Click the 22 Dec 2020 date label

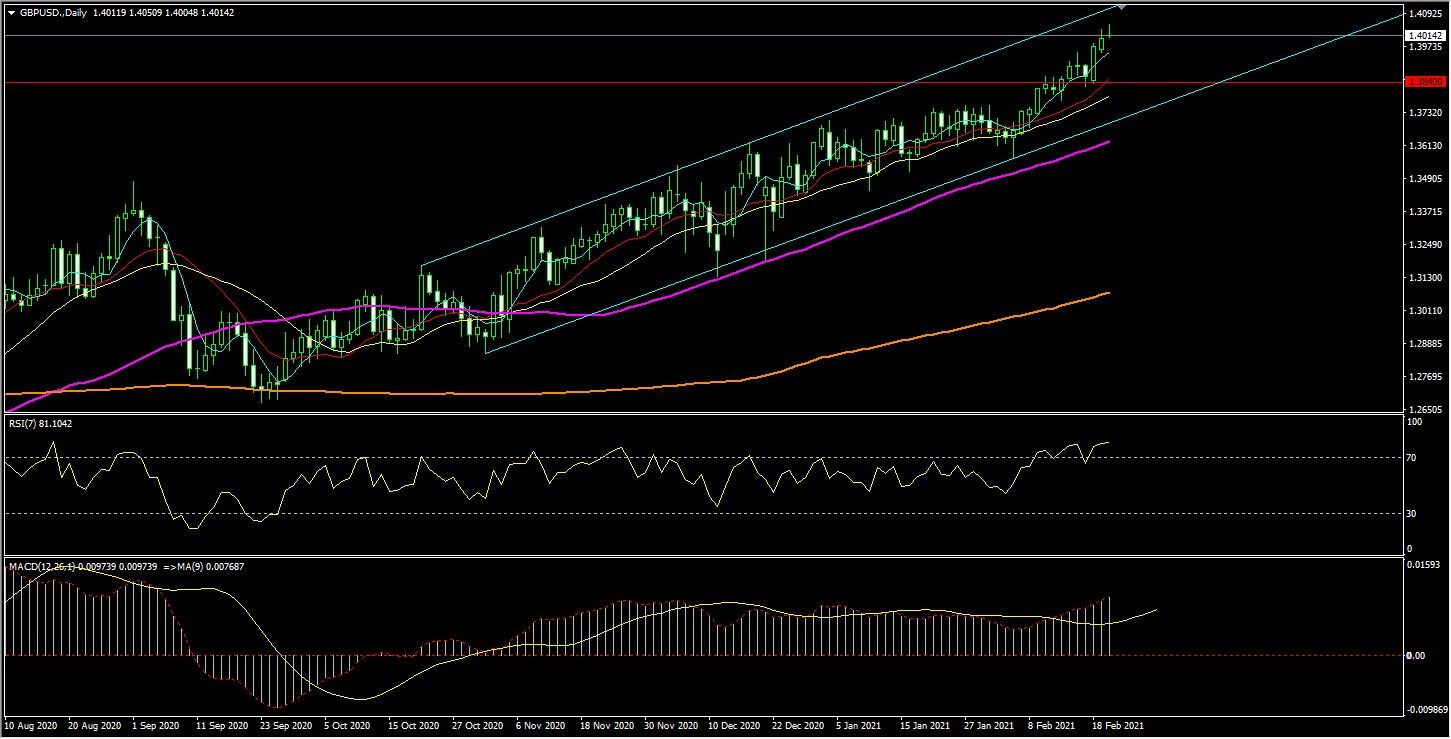point(796,726)
